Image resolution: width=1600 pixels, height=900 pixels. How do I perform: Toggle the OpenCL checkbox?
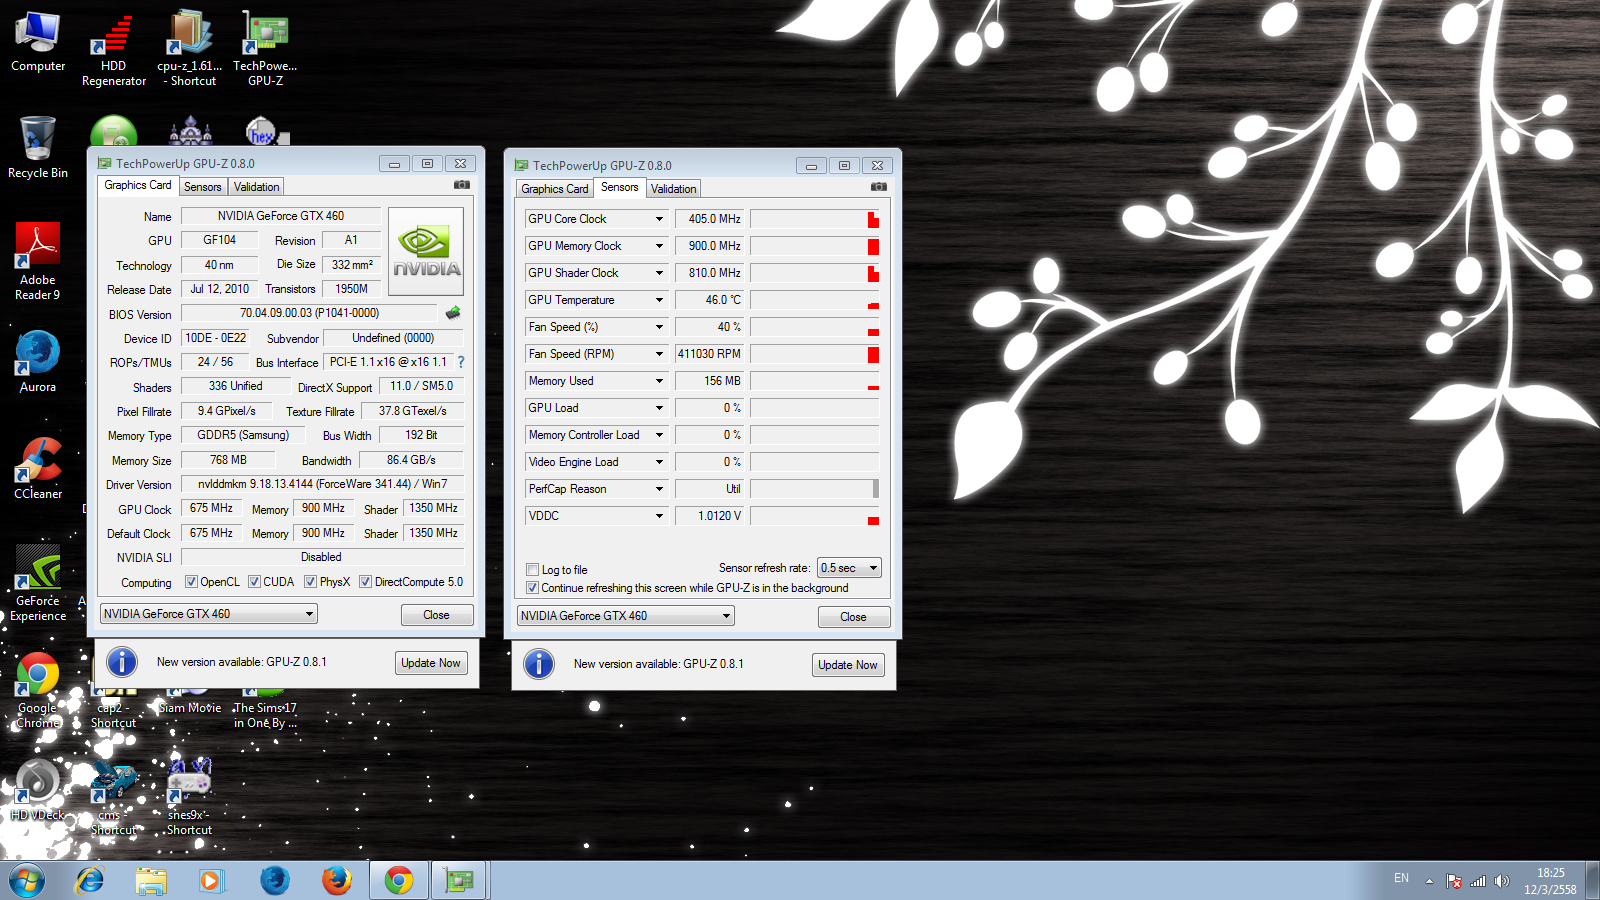191,582
